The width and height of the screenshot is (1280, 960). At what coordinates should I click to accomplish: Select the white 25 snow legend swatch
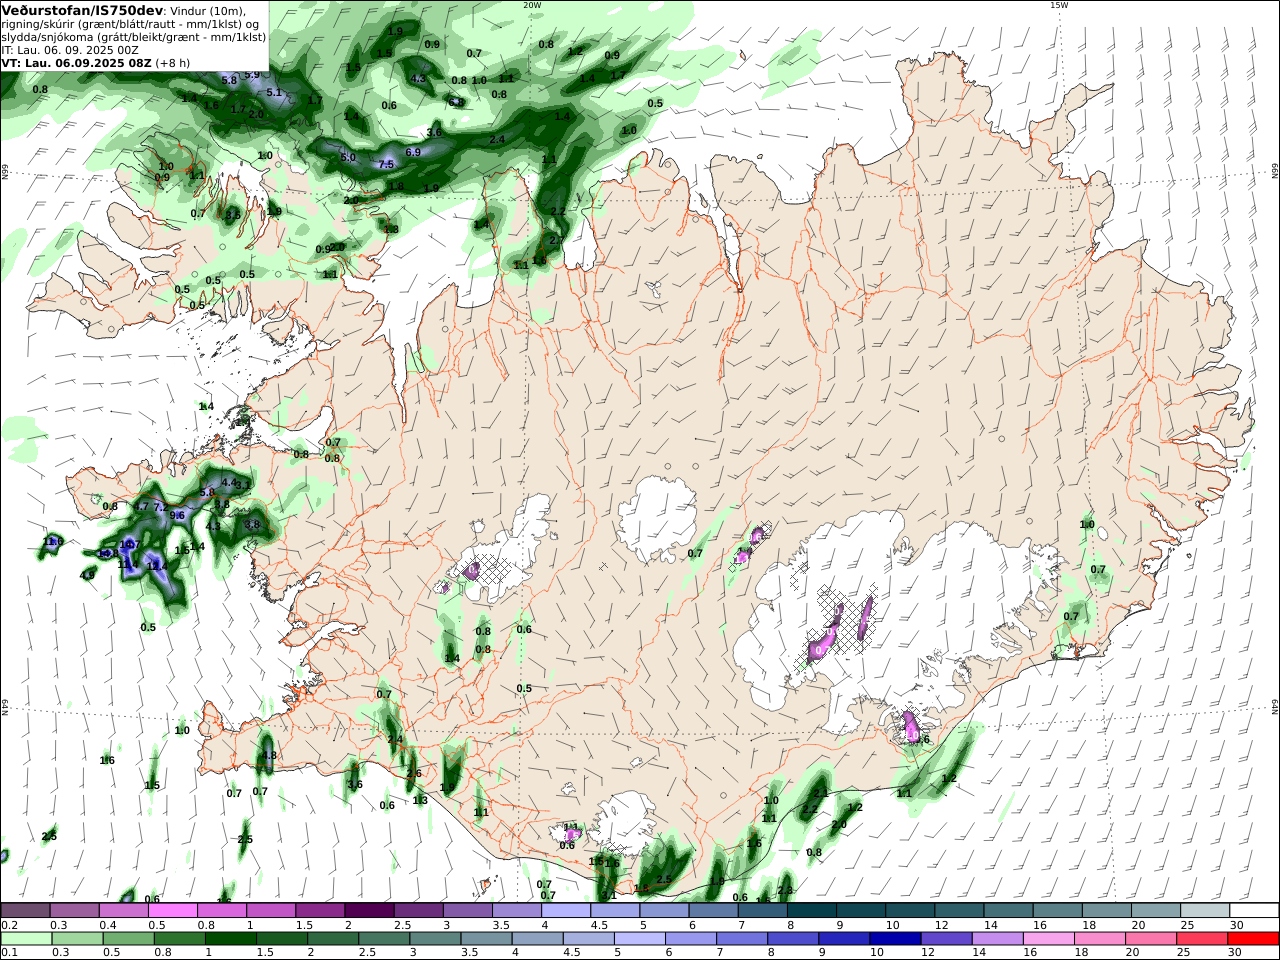click(x=1205, y=910)
